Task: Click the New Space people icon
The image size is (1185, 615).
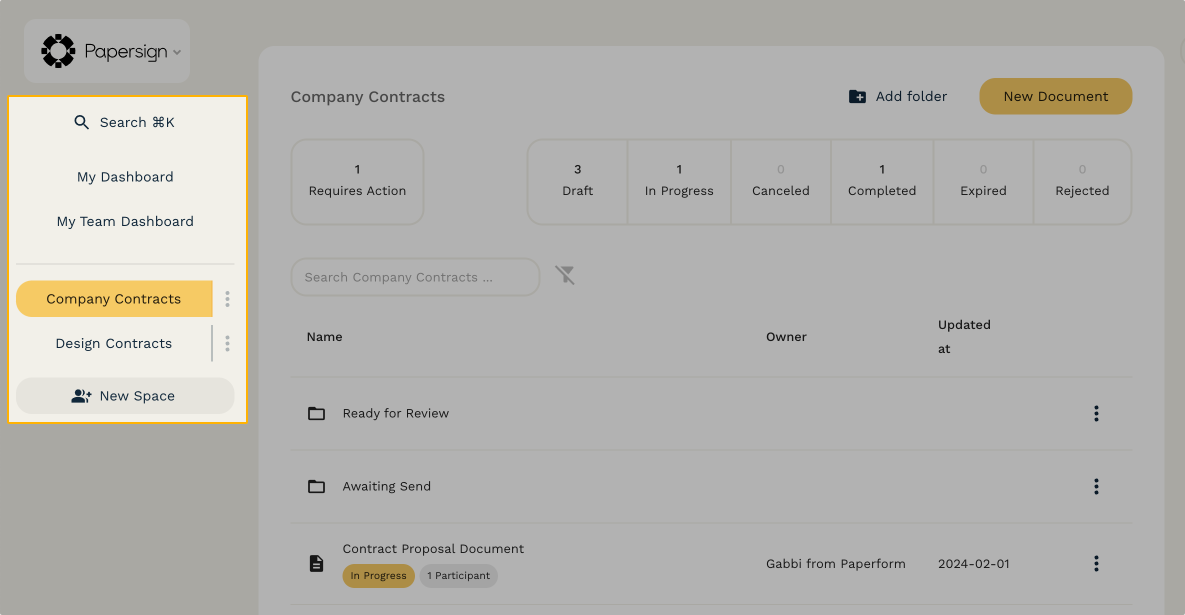Action: tap(81, 395)
